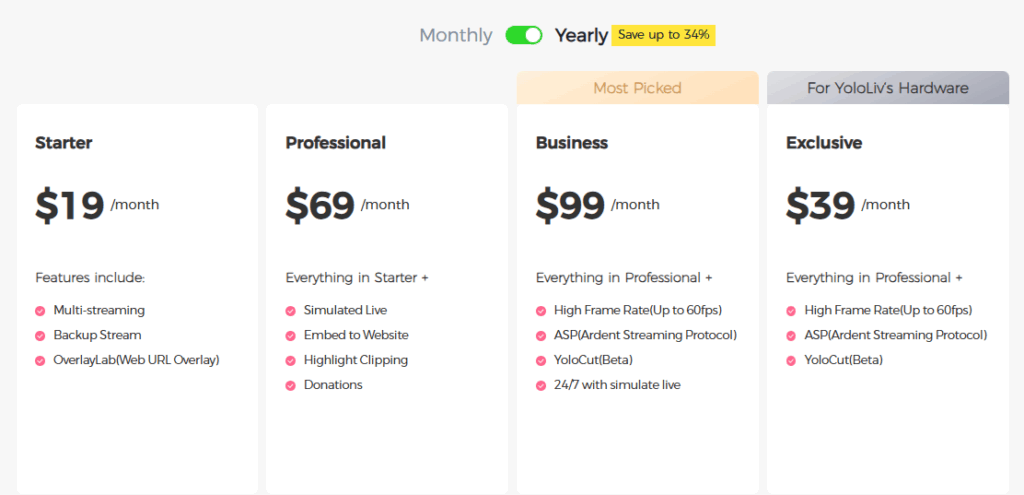This screenshot has width=1024, height=495.
Task: Click the checkmark icon beside Embed to Website
Action: point(290,336)
